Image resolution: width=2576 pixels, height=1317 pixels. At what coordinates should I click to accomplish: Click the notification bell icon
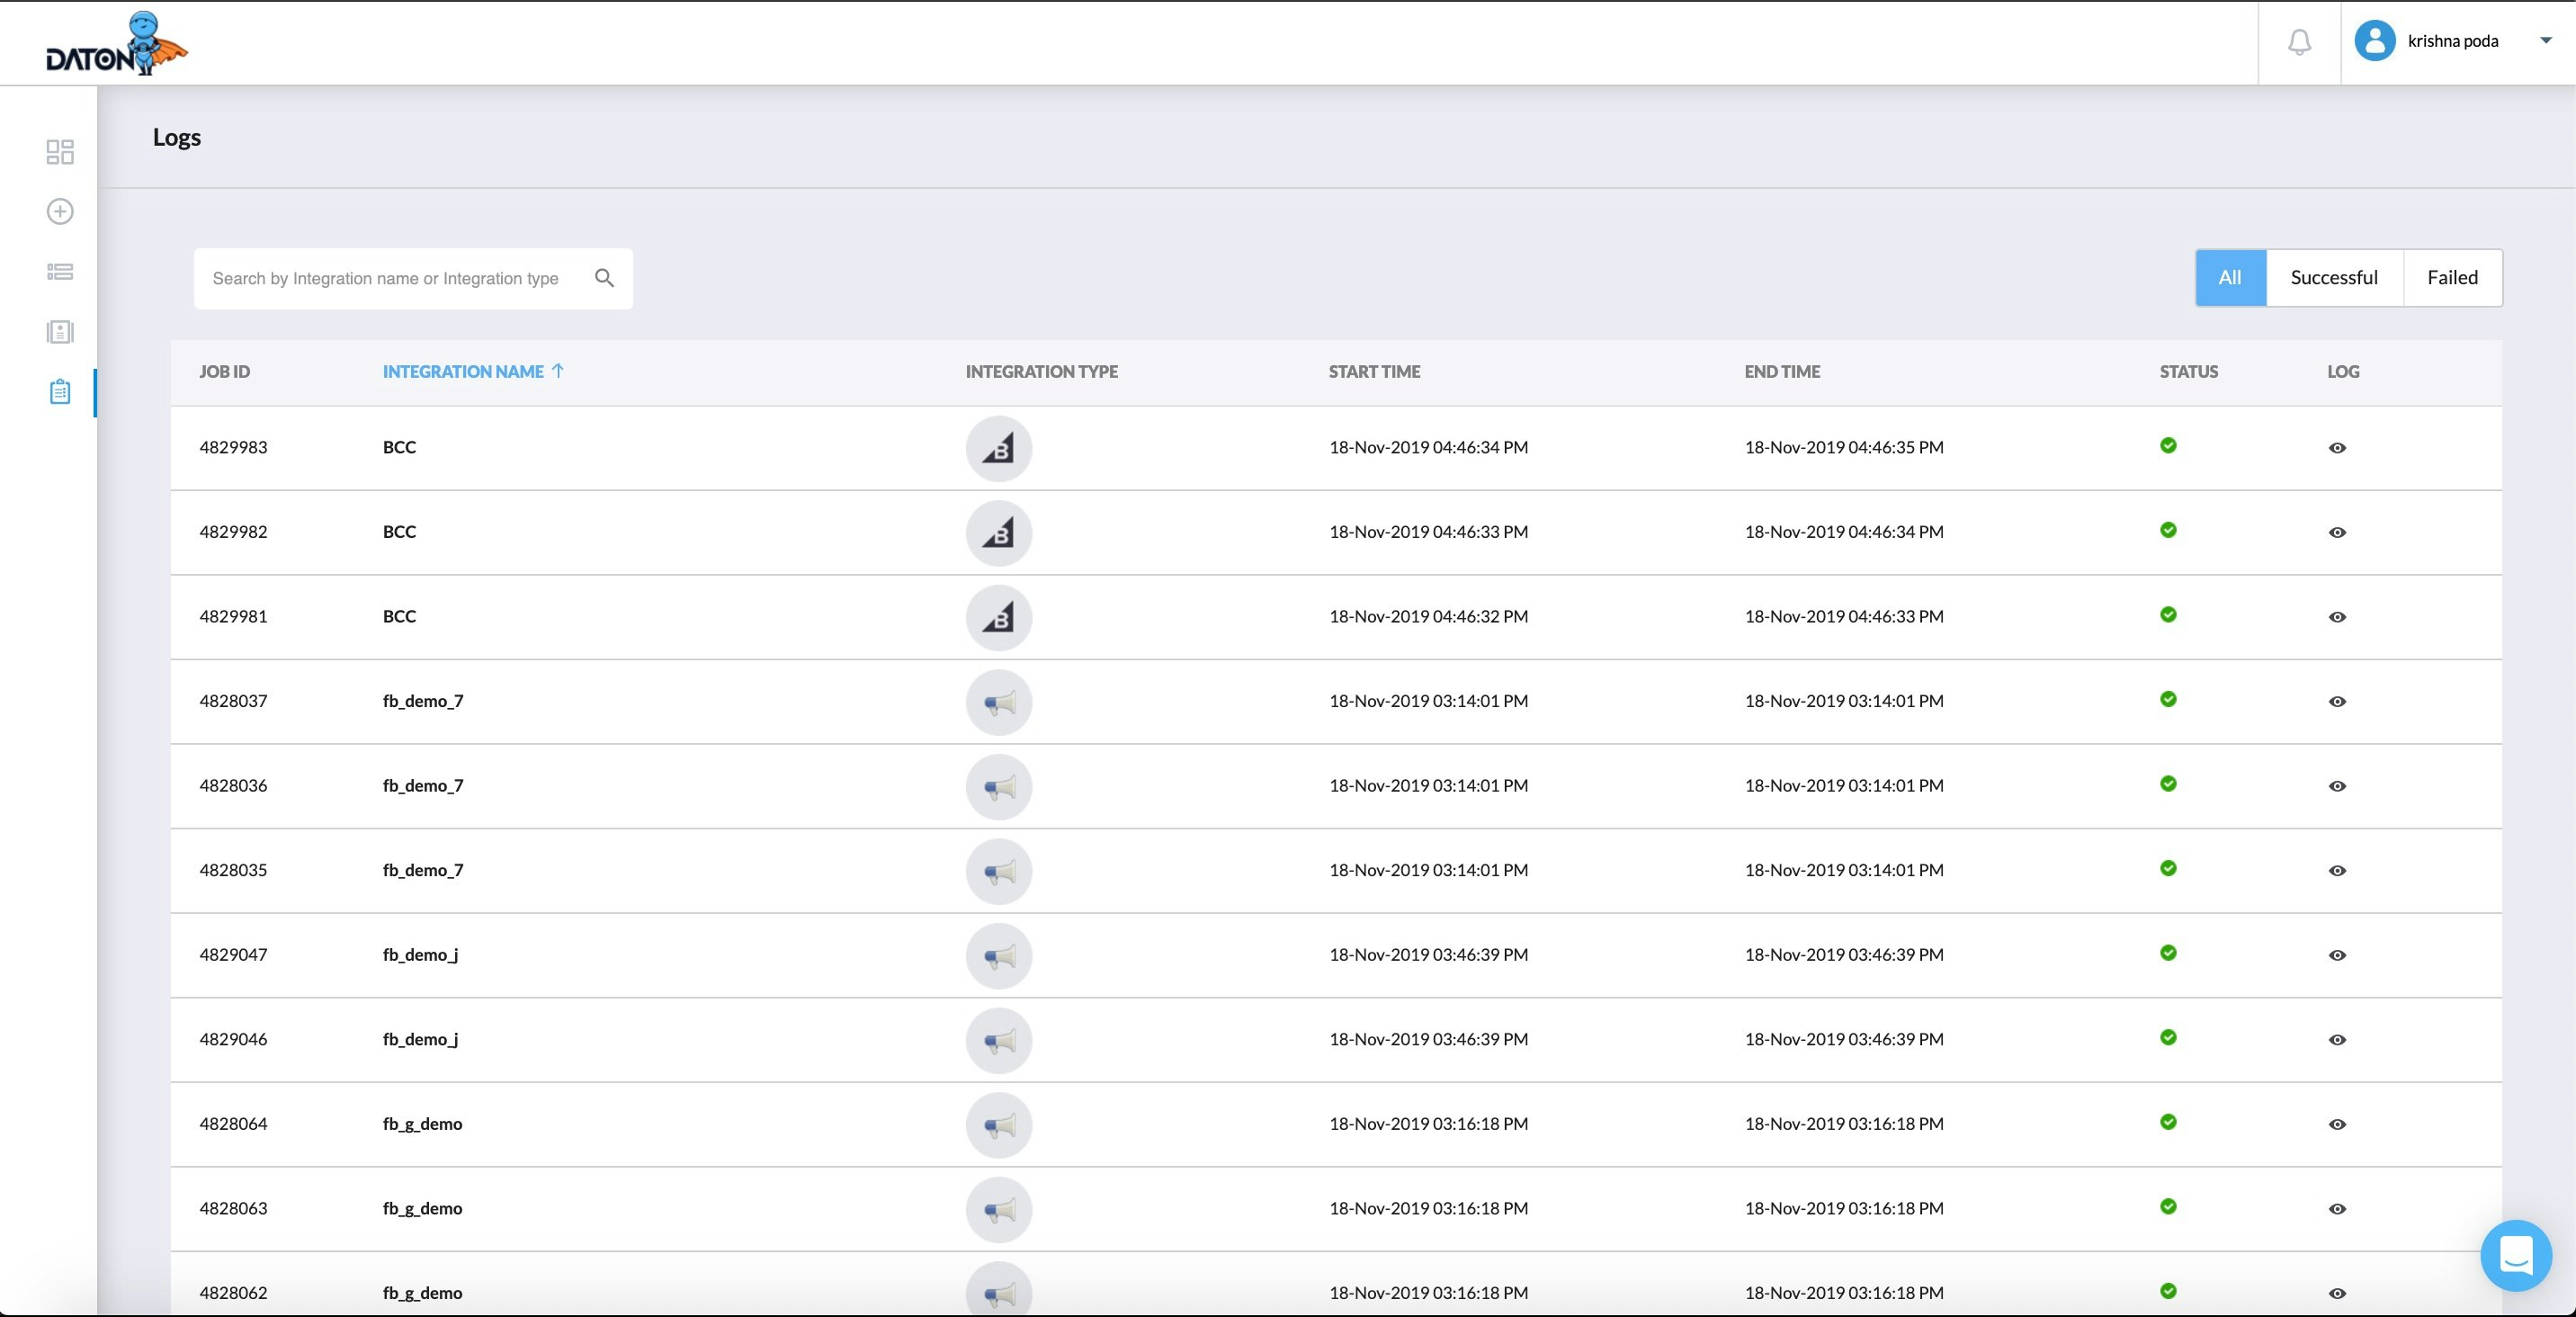[x=2299, y=42]
